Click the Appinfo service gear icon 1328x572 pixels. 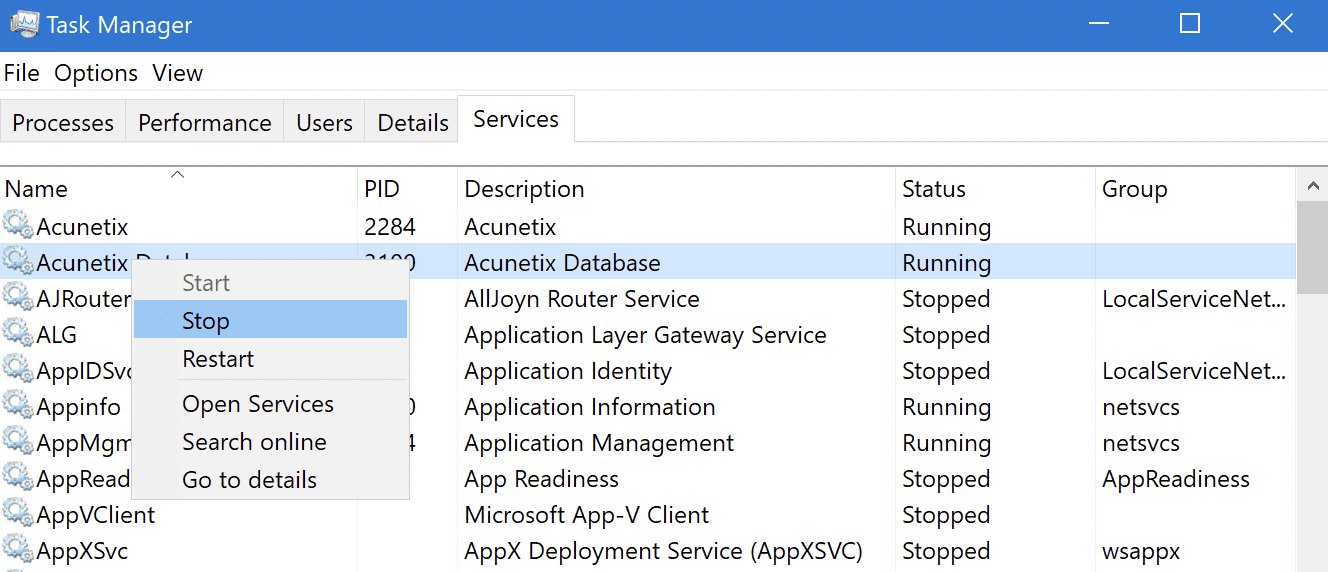pyautogui.click(x=18, y=406)
